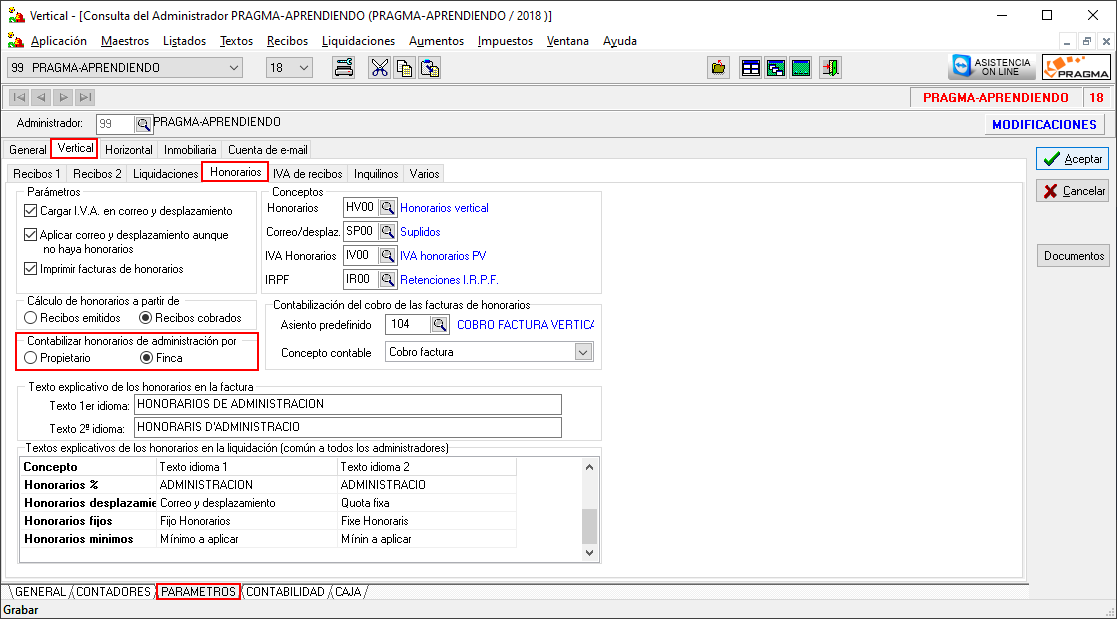
Task: Open lookup for Honorarios concept HV00
Action: click(x=387, y=208)
